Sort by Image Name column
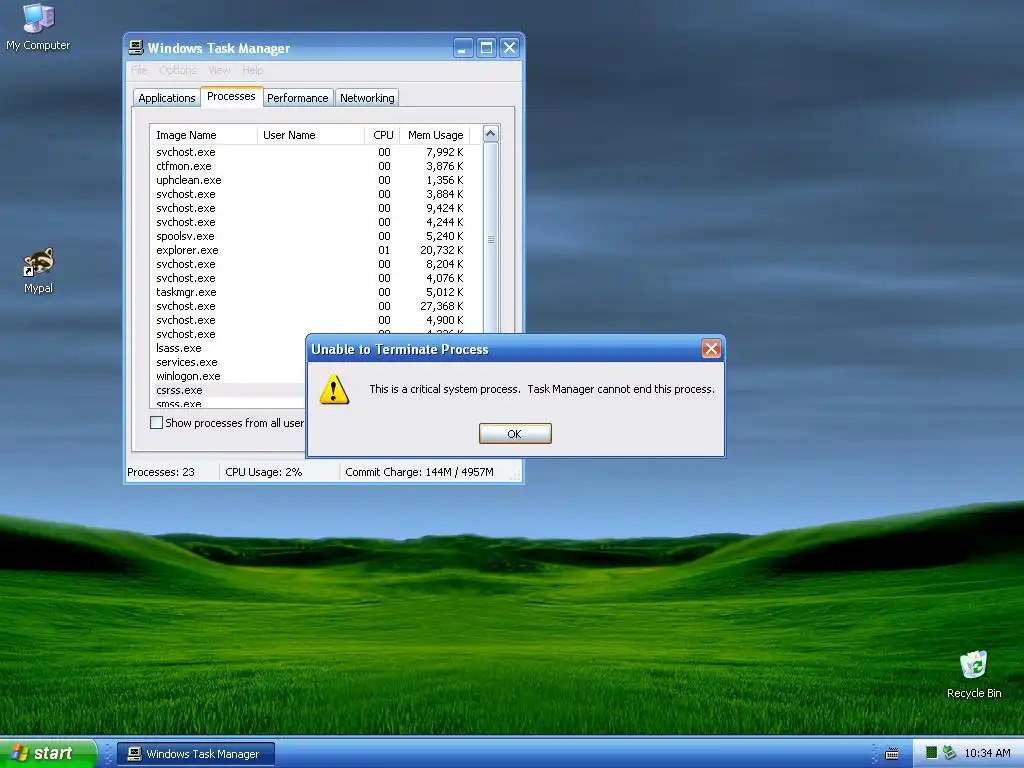 tap(203, 135)
